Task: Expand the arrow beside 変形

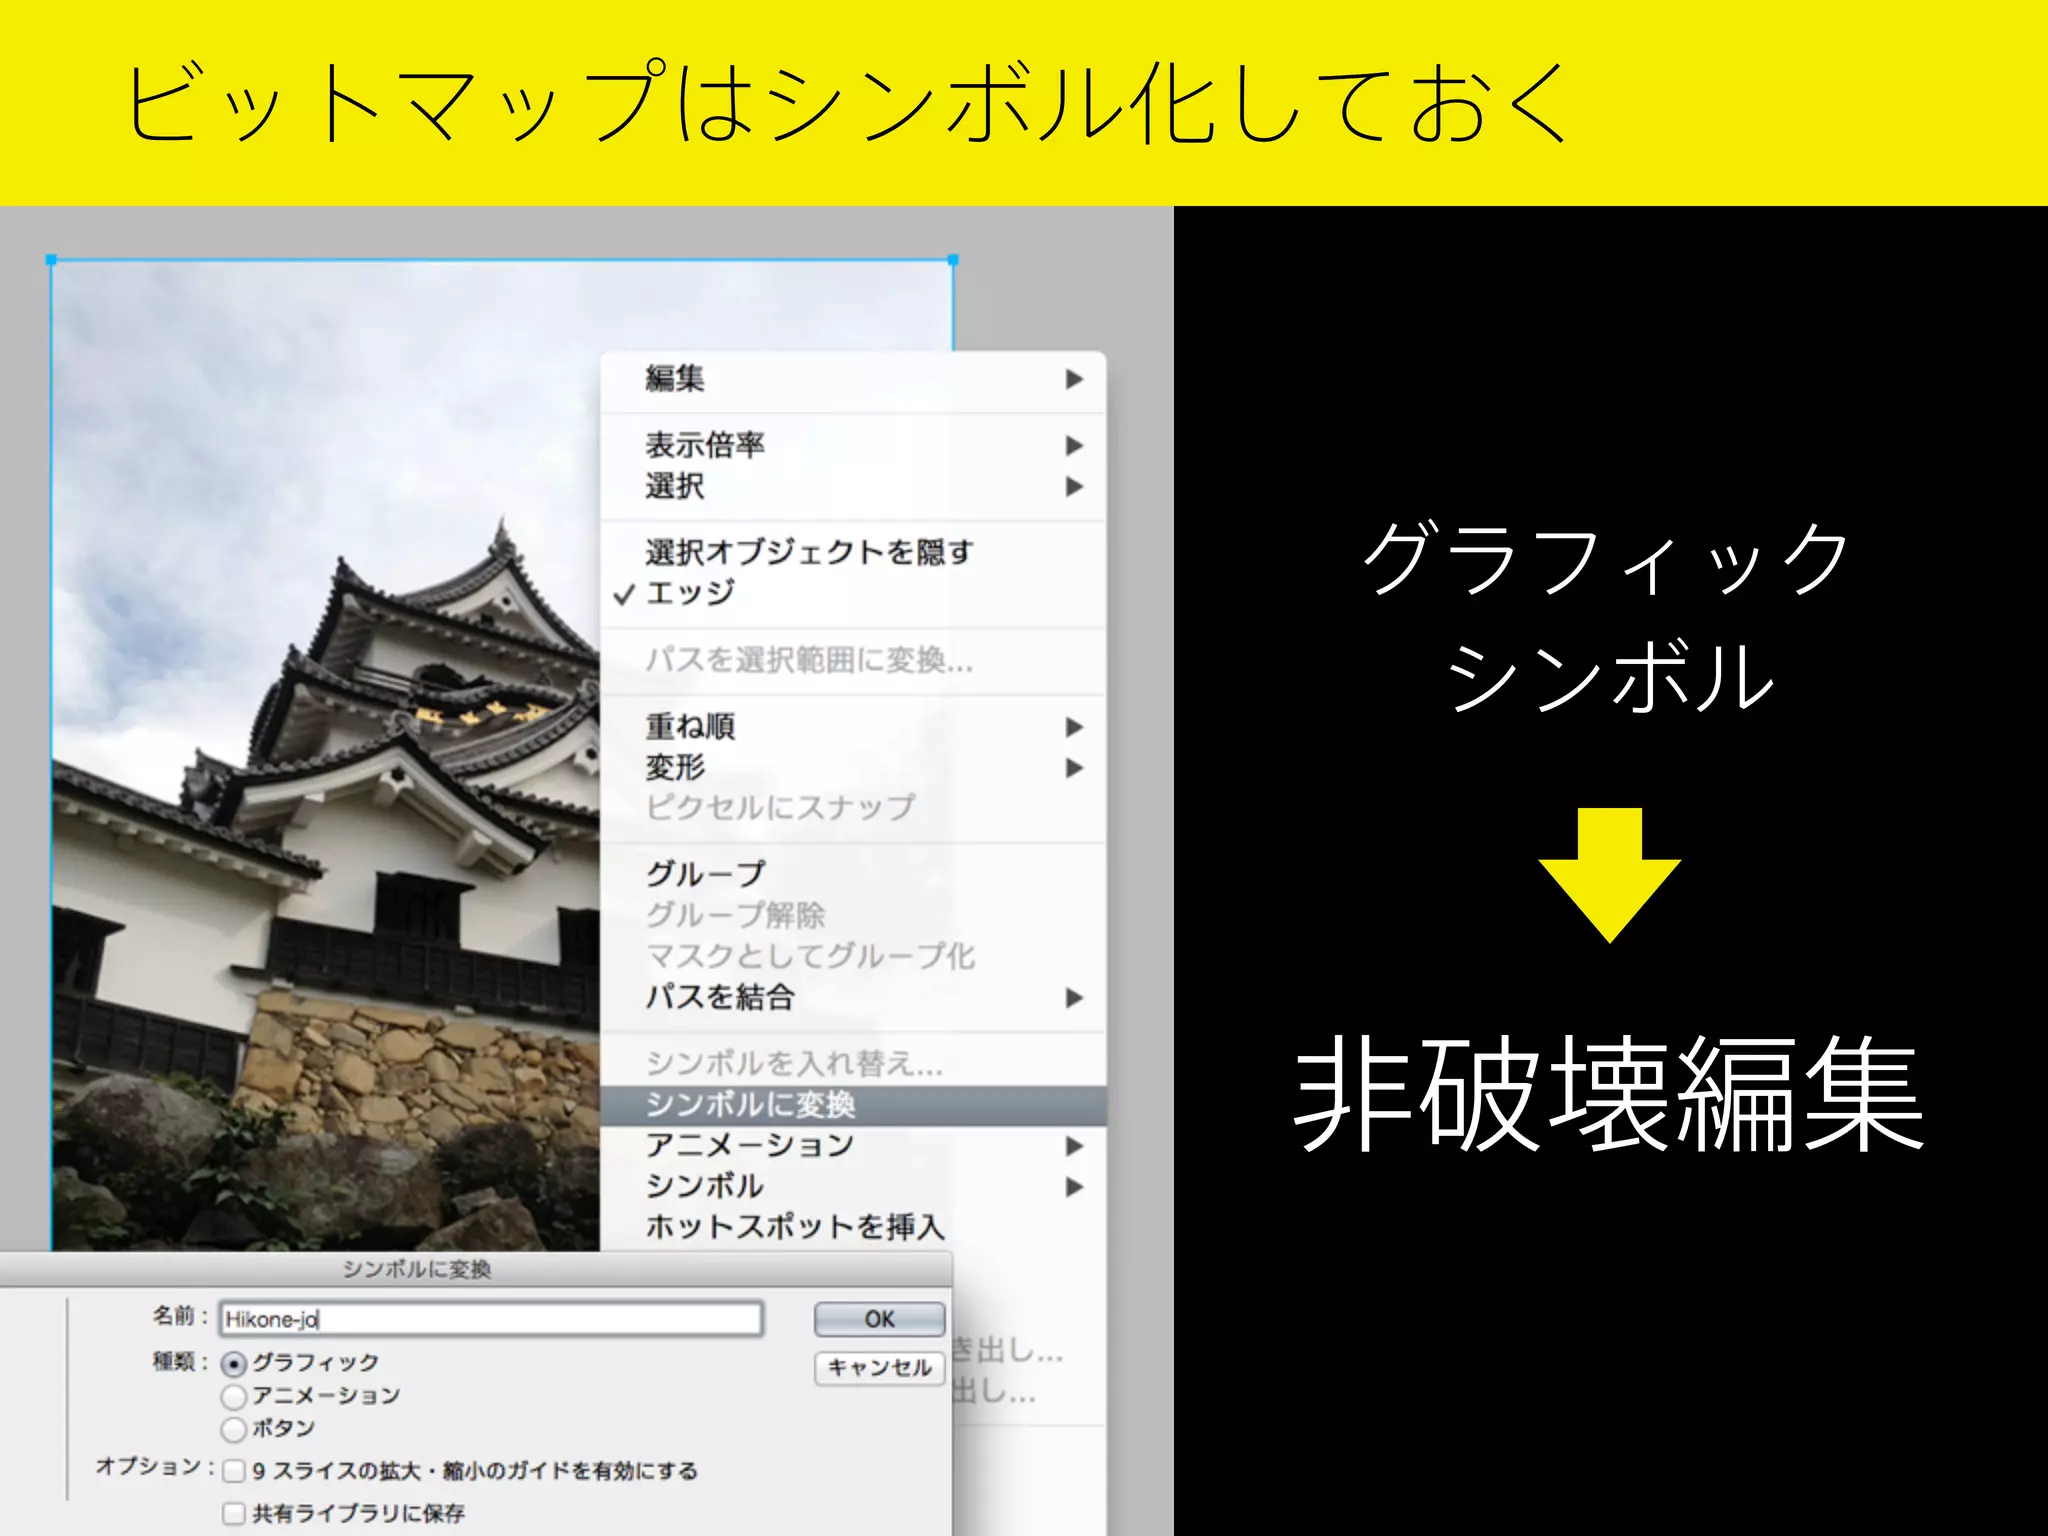Action: click(1074, 768)
